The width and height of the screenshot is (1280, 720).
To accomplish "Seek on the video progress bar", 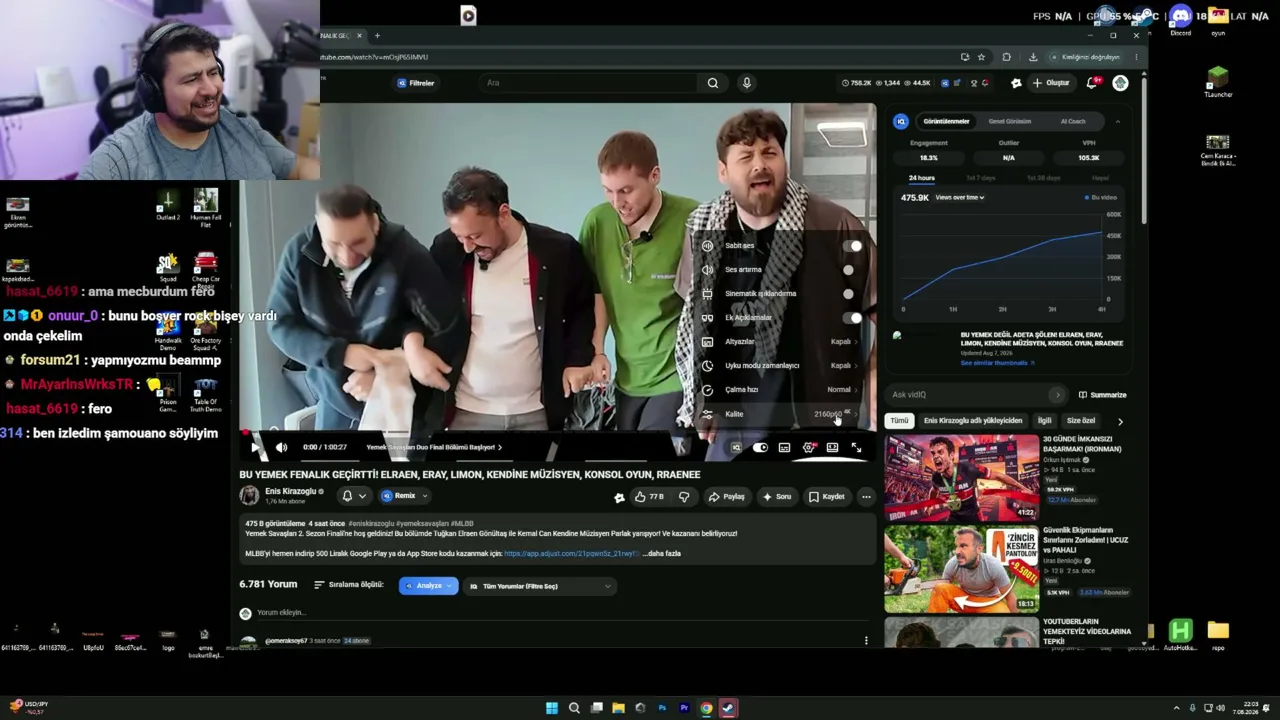I will click(558, 434).
